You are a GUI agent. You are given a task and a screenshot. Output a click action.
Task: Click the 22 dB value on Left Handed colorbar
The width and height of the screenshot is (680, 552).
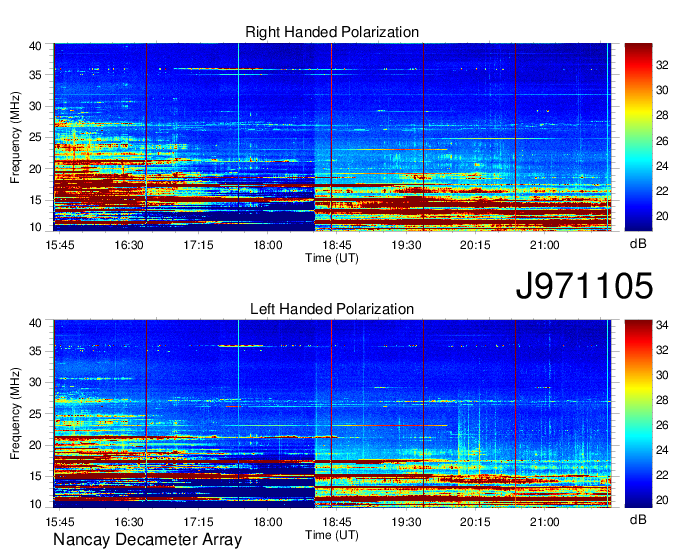662,476
